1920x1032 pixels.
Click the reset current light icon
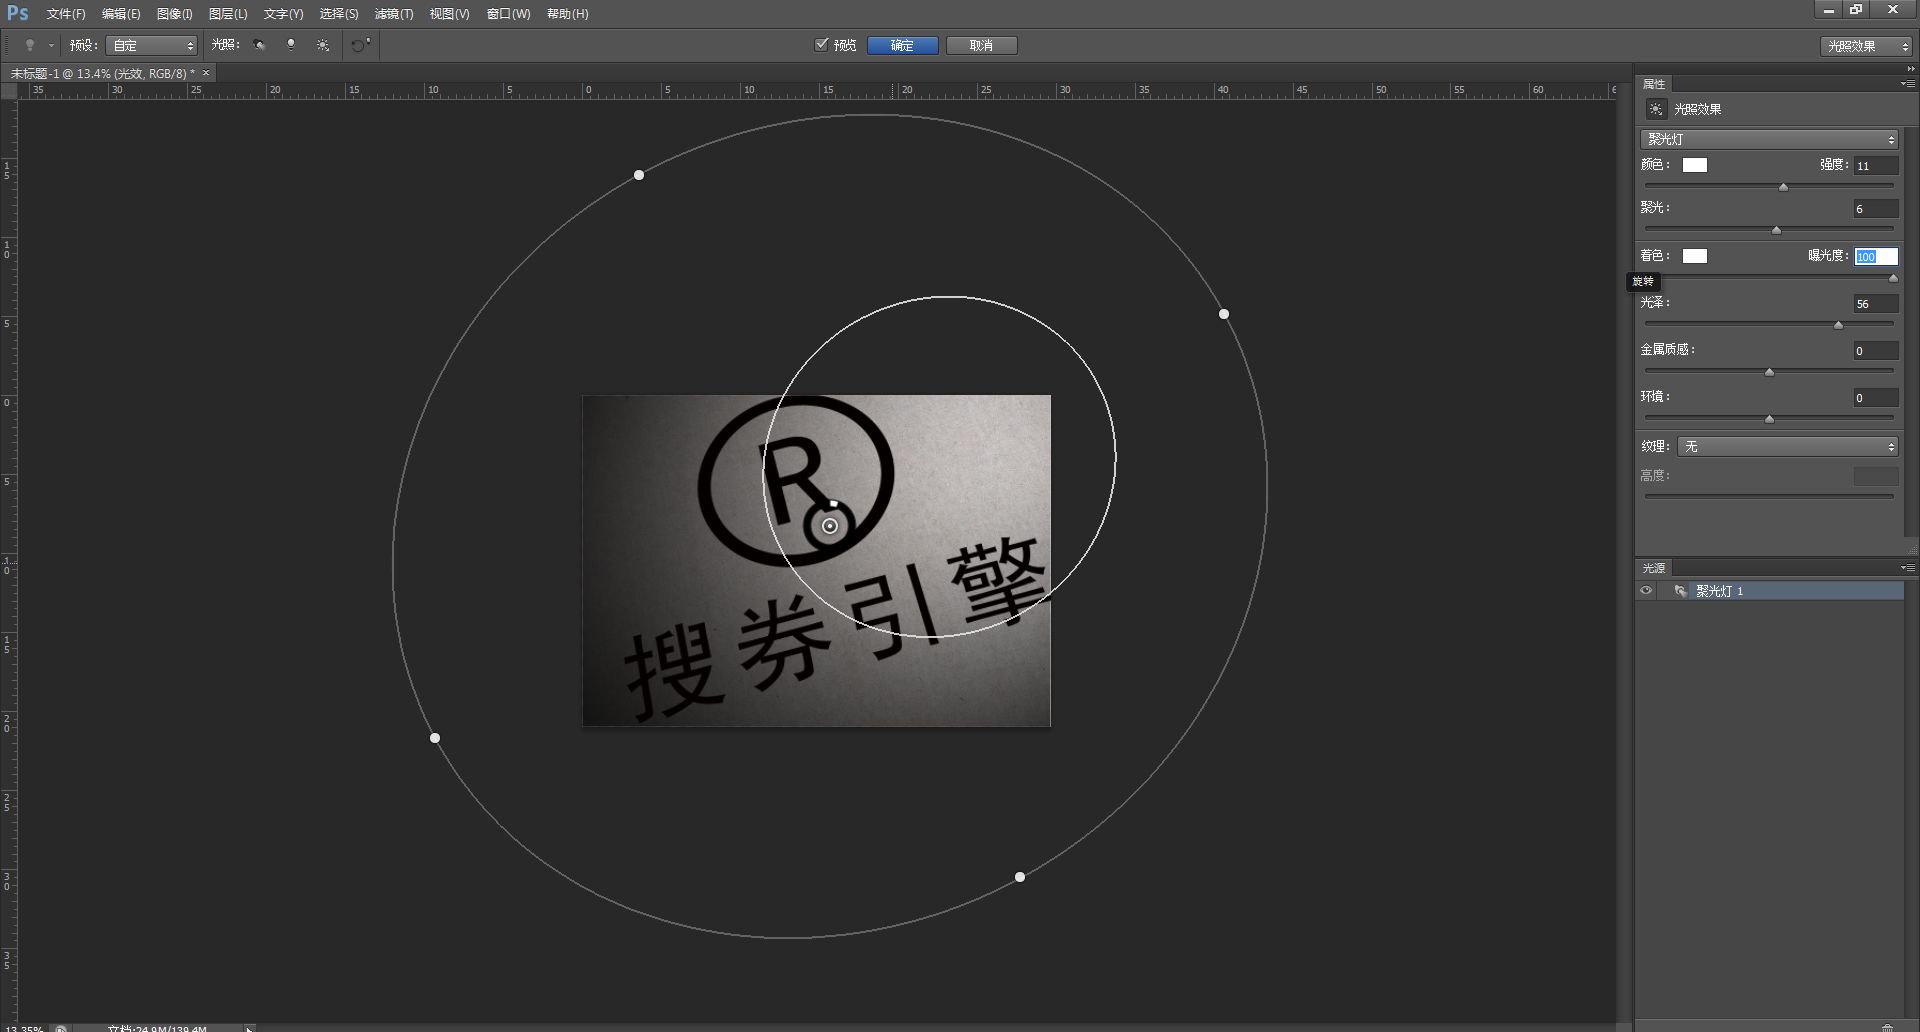pyautogui.click(x=360, y=45)
